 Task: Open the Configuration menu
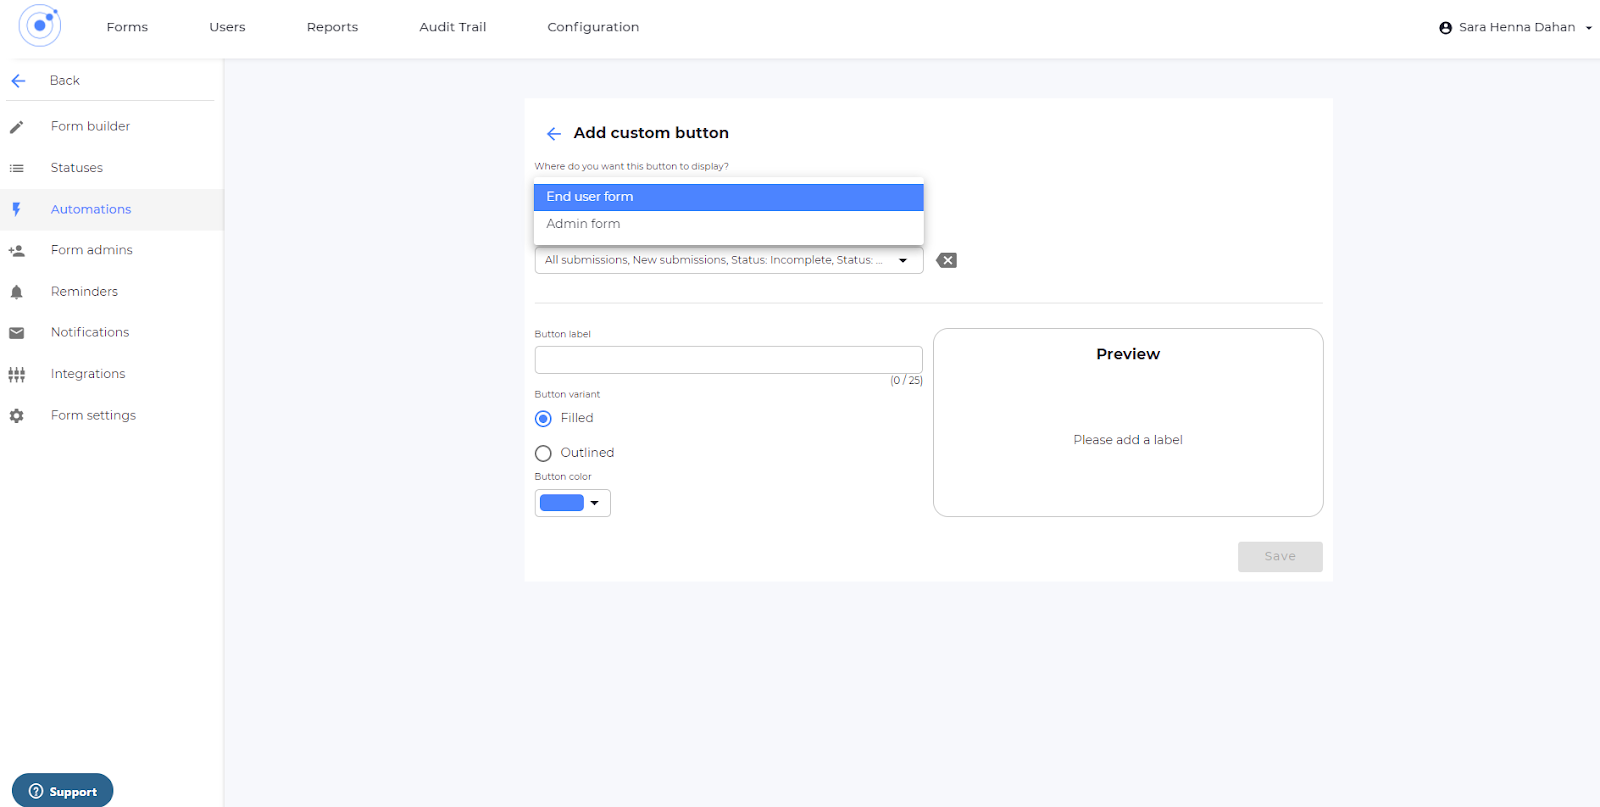pyautogui.click(x=593, y=27)
